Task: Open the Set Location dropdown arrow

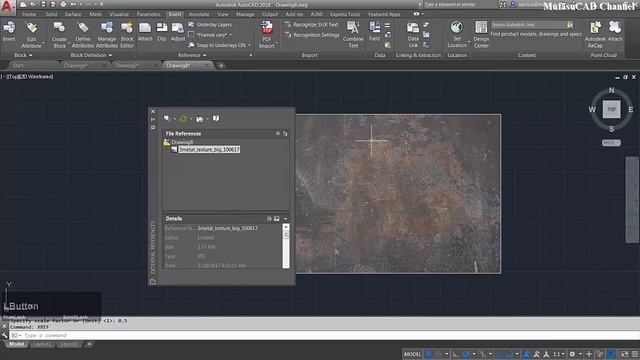Action: pos(469,42)
